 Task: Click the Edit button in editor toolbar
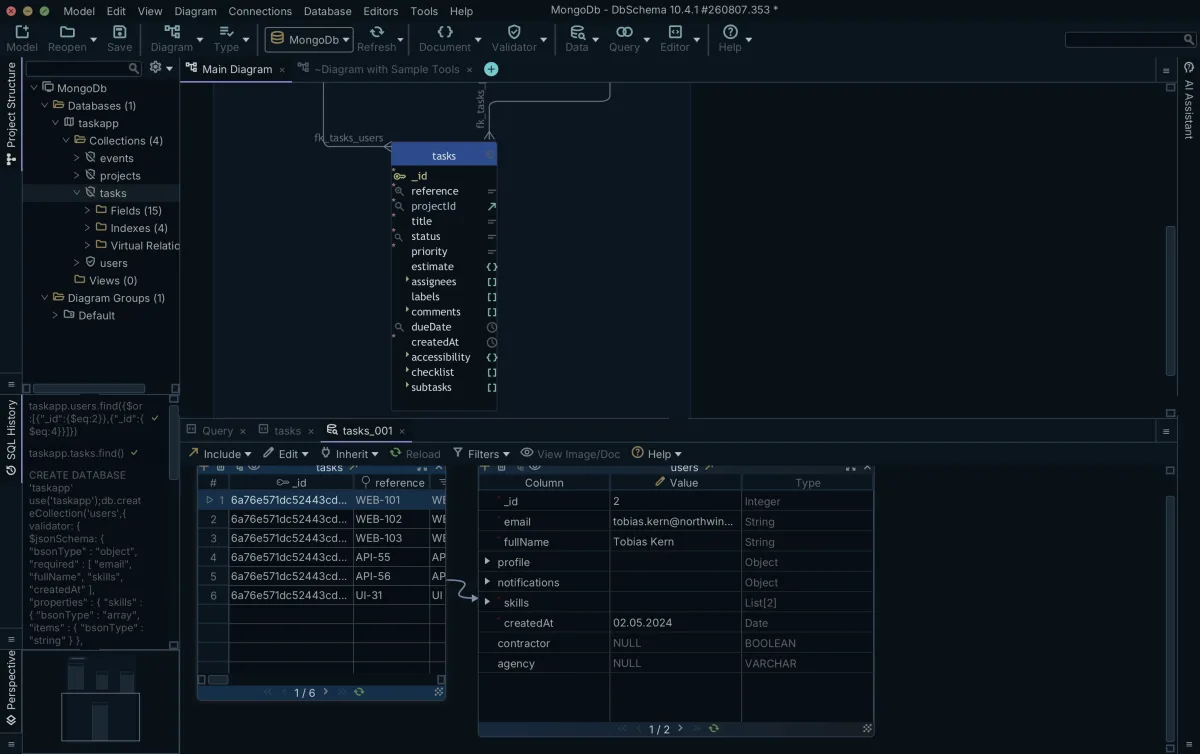point(285,454)
